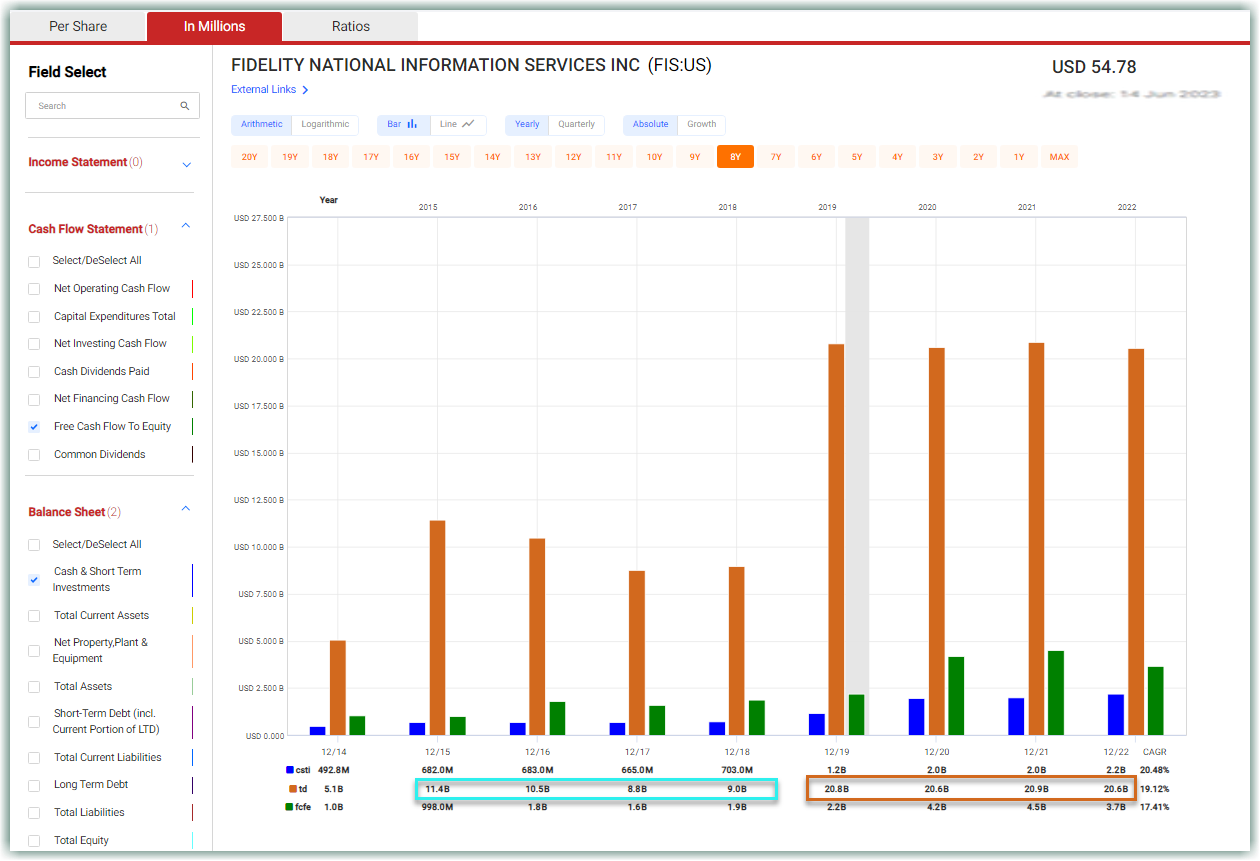Expand the Income Statement section
The height and width of the screenshot is (861, 1260).
pyautogui.click(x=186, y=164)
